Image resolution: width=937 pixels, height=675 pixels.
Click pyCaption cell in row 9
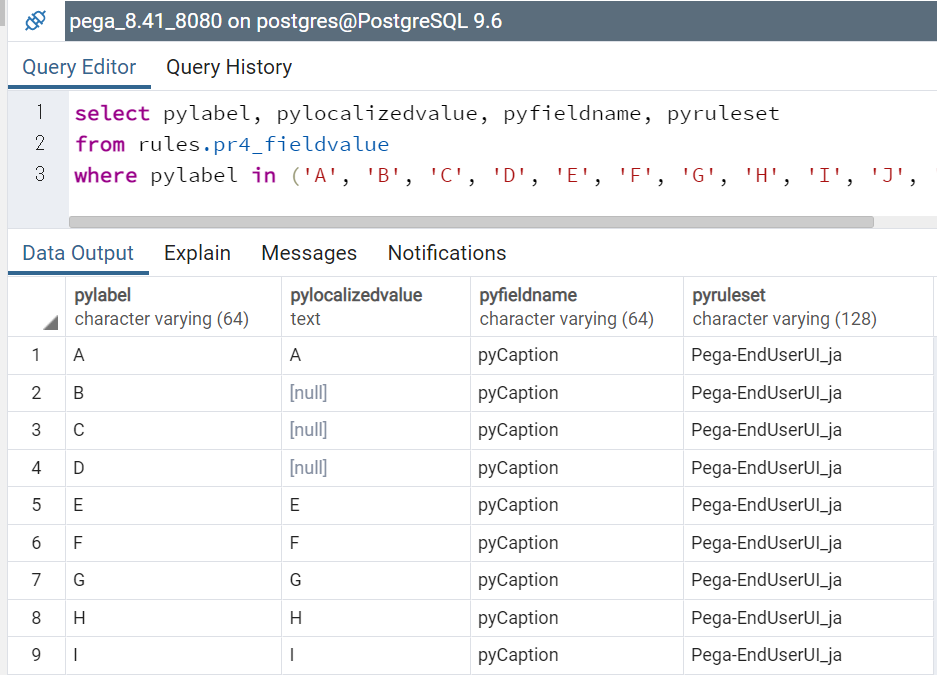577,655
